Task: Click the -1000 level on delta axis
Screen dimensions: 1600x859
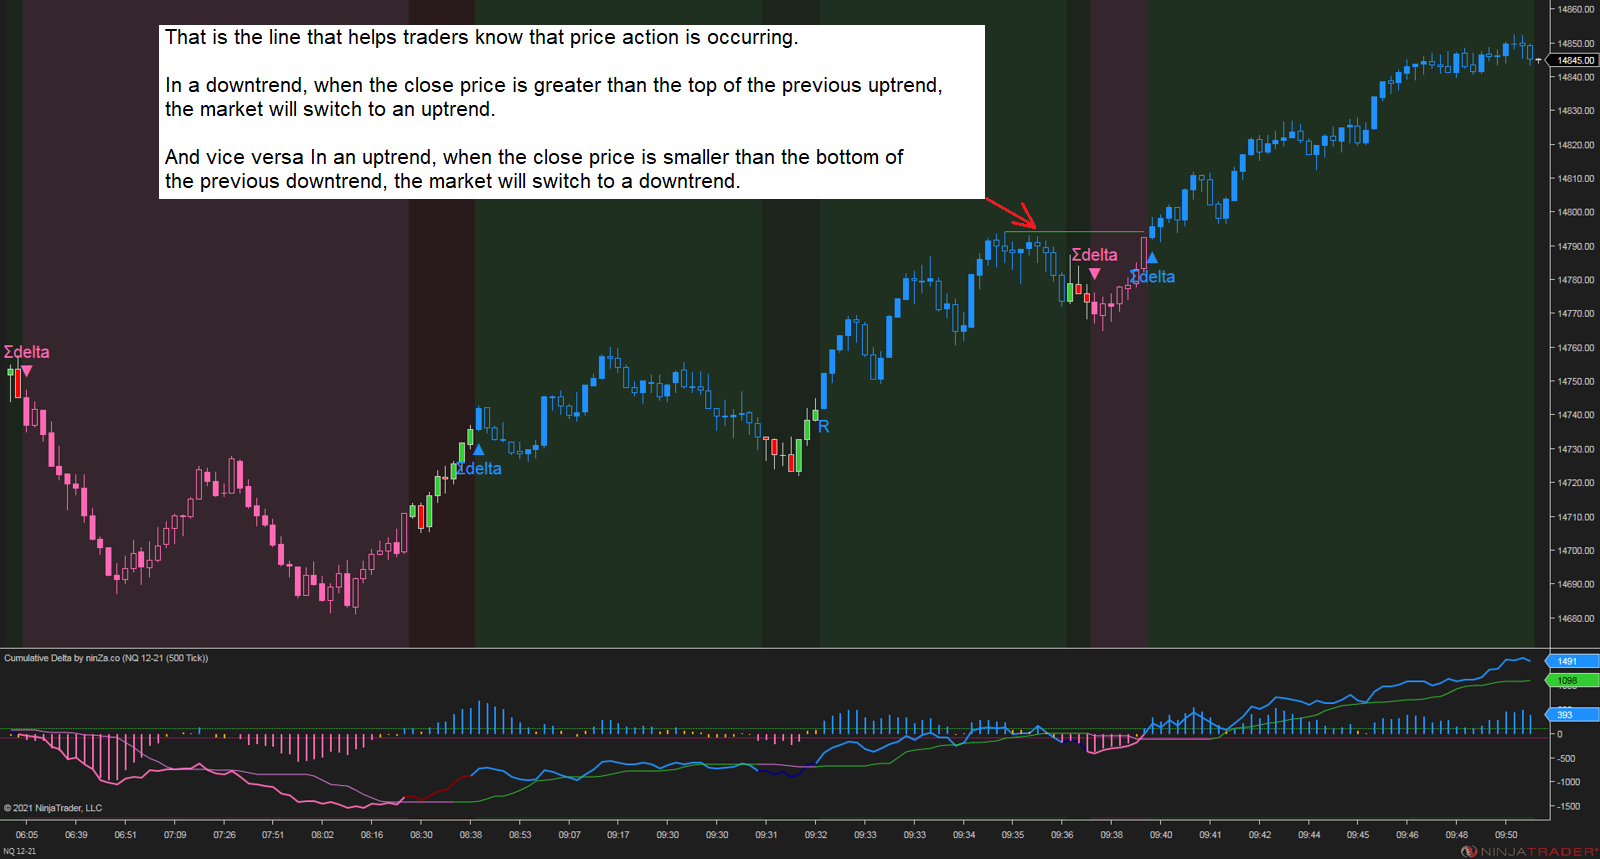Action: (1566, 782)
